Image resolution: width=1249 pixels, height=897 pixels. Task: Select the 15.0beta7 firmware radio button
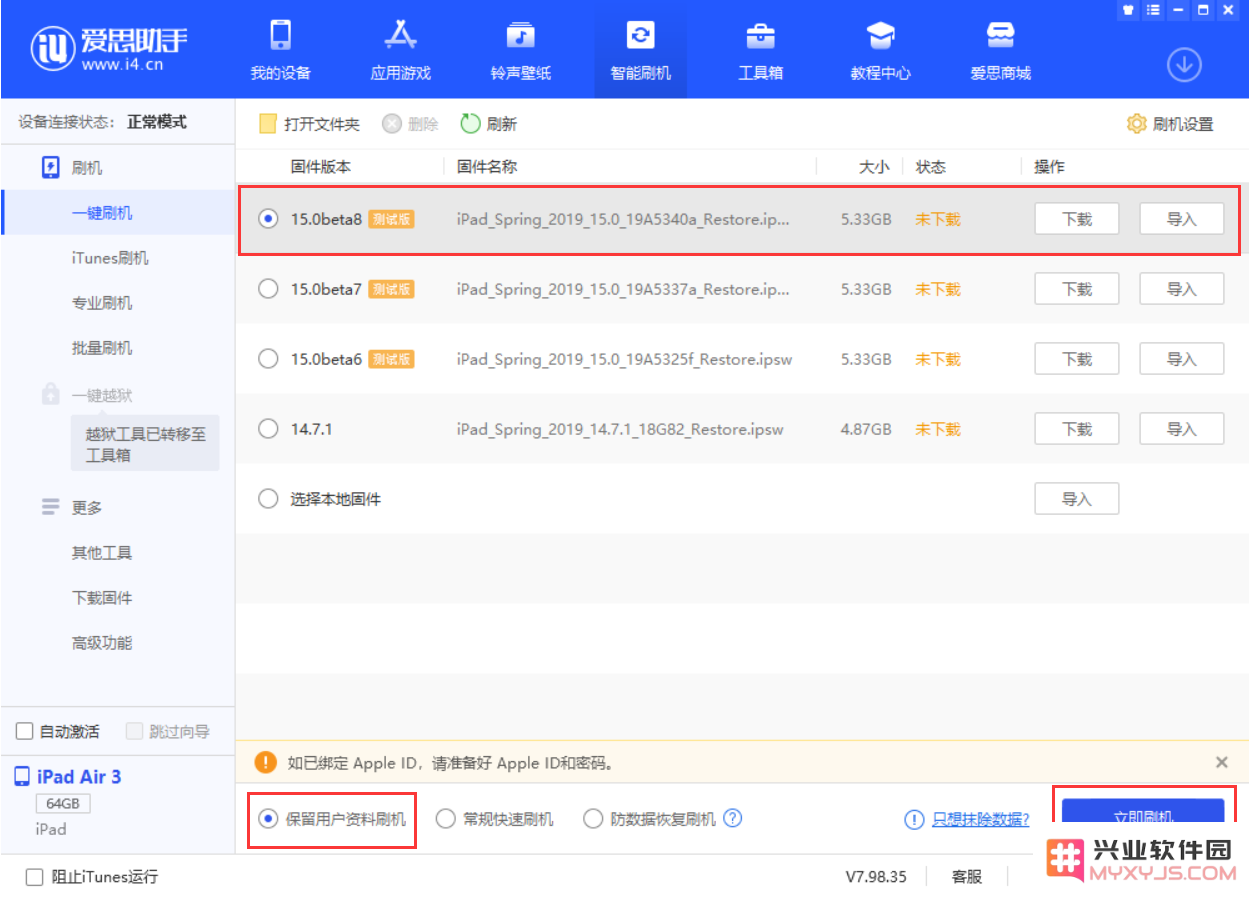coord(268,289)
